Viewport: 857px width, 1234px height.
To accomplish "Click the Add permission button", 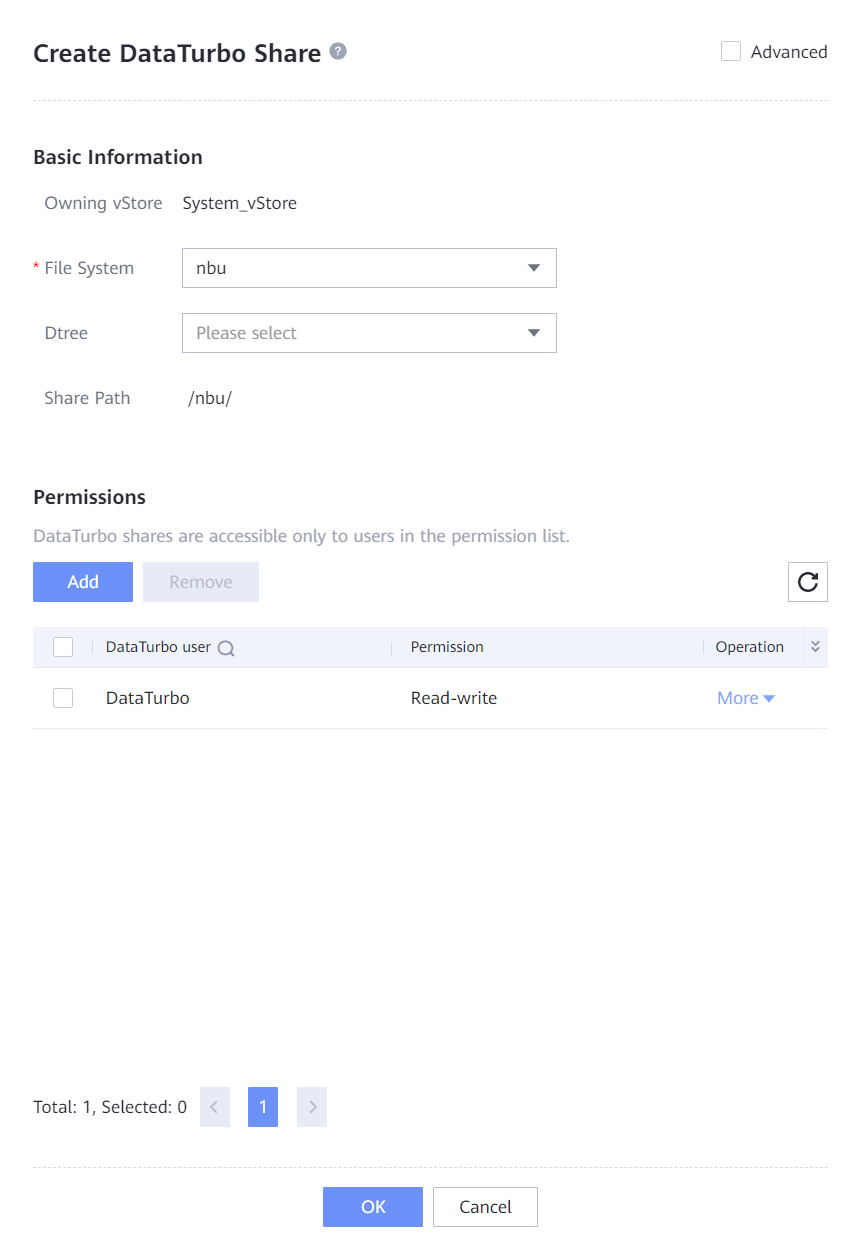I will click(83, 582).
